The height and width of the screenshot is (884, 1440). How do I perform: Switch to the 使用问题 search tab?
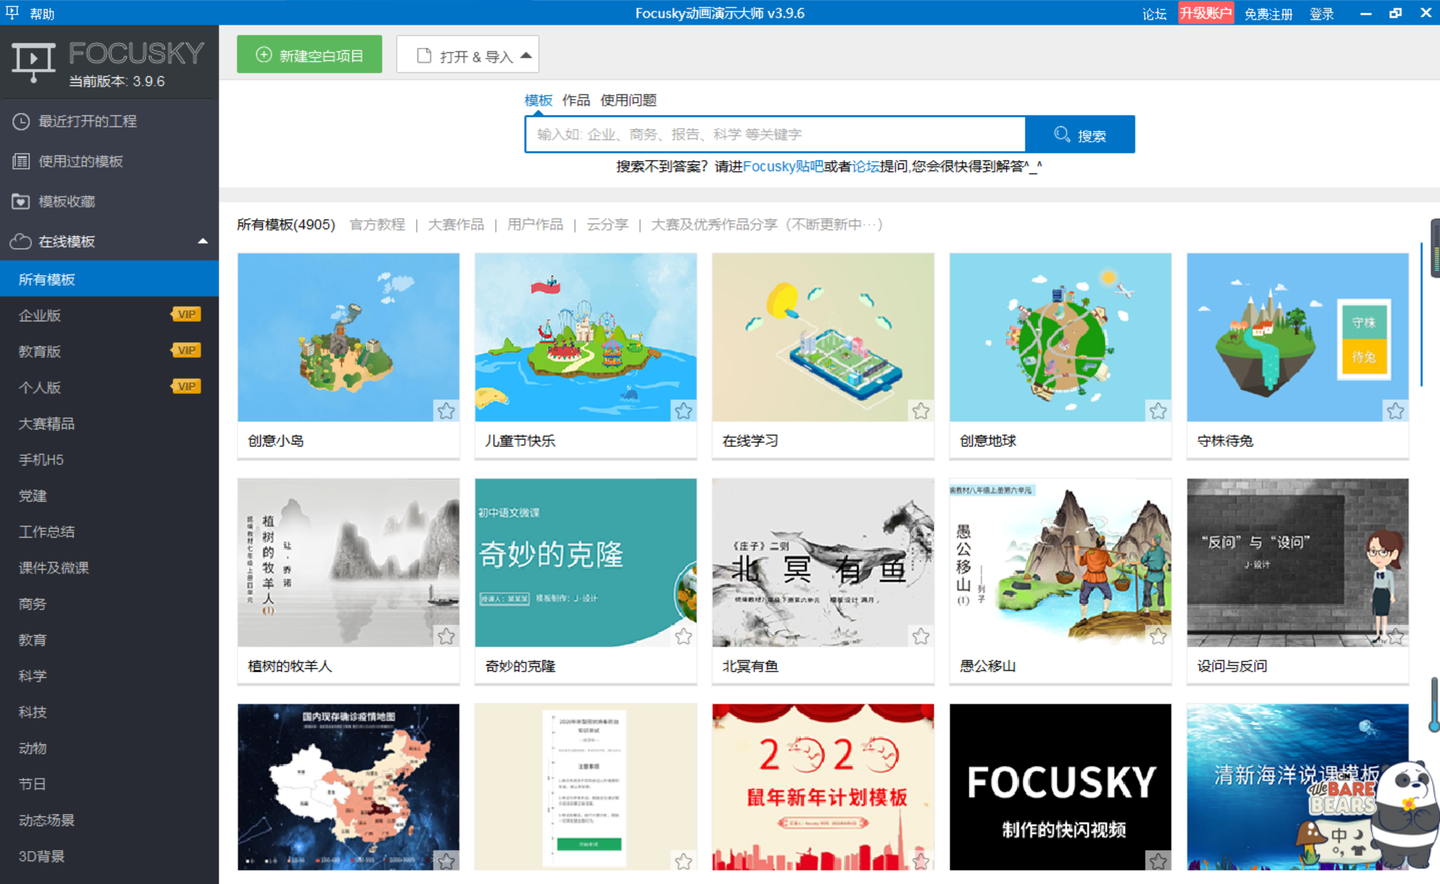click(x=628, y=100)
